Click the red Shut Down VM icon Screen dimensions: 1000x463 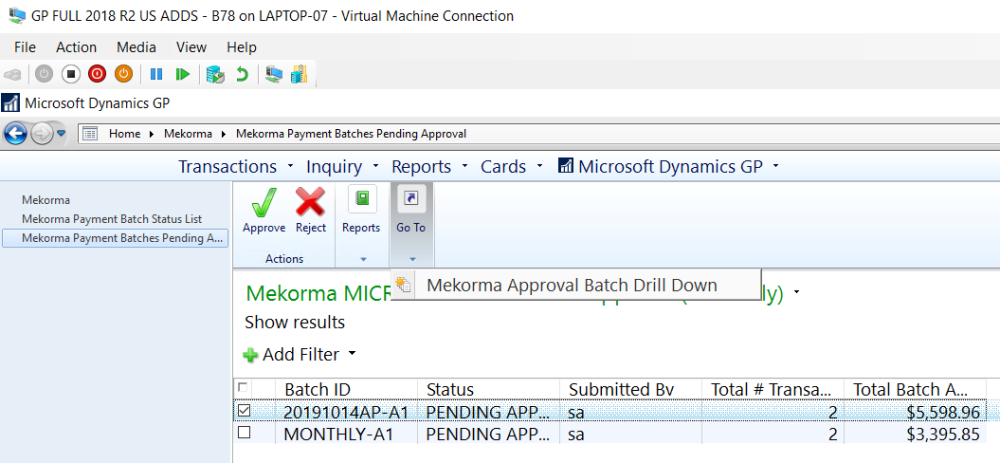[97, 74]
